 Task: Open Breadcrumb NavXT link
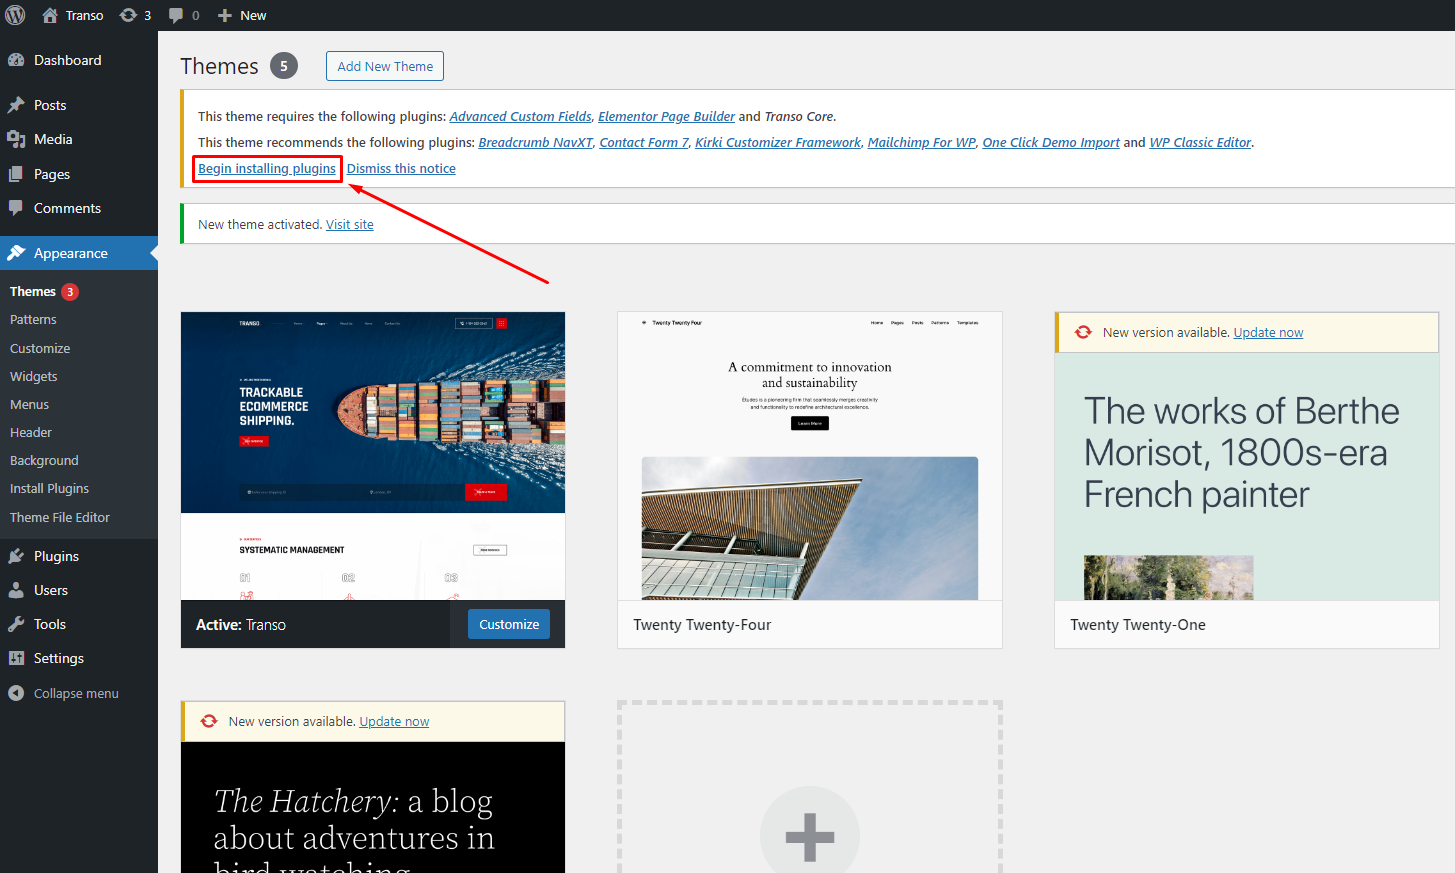pyautogui.click(x=536, y=142)
